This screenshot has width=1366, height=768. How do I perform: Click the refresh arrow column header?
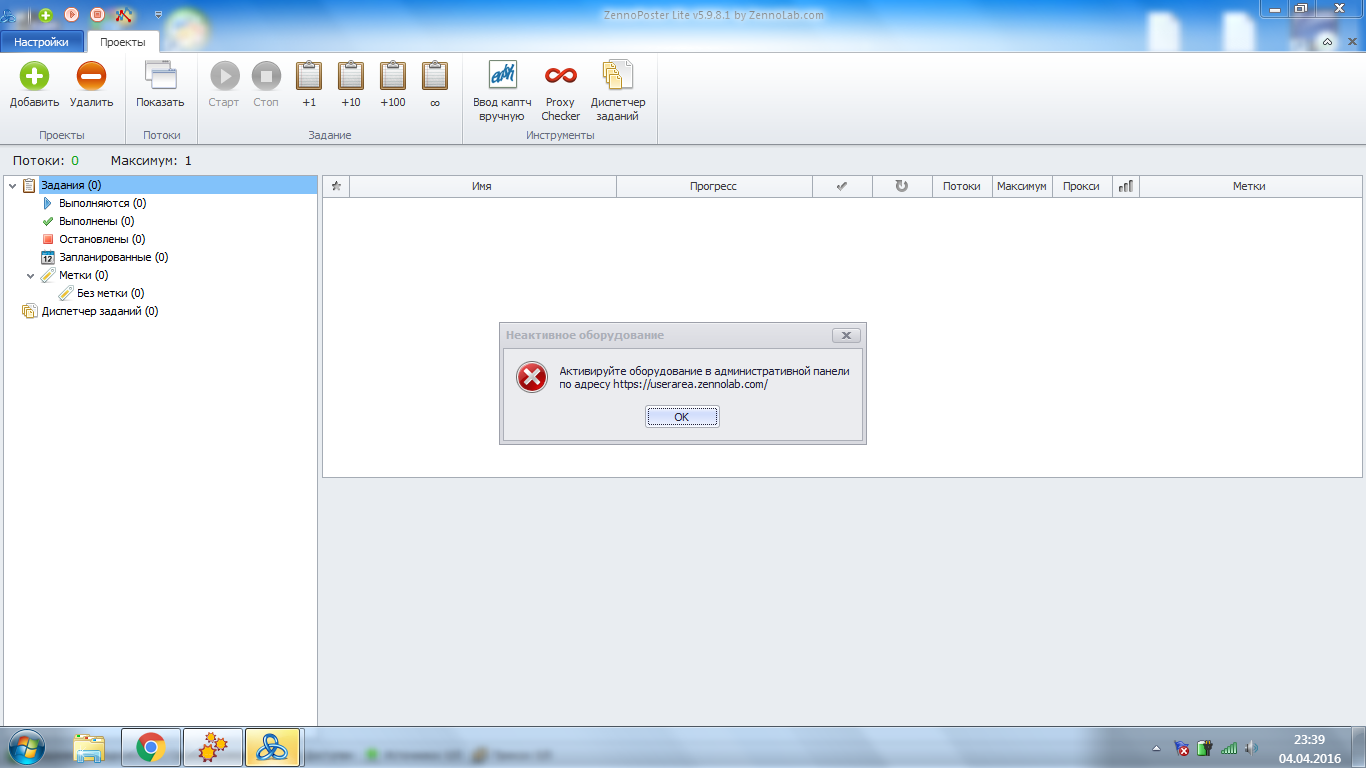tap(902, 186)
